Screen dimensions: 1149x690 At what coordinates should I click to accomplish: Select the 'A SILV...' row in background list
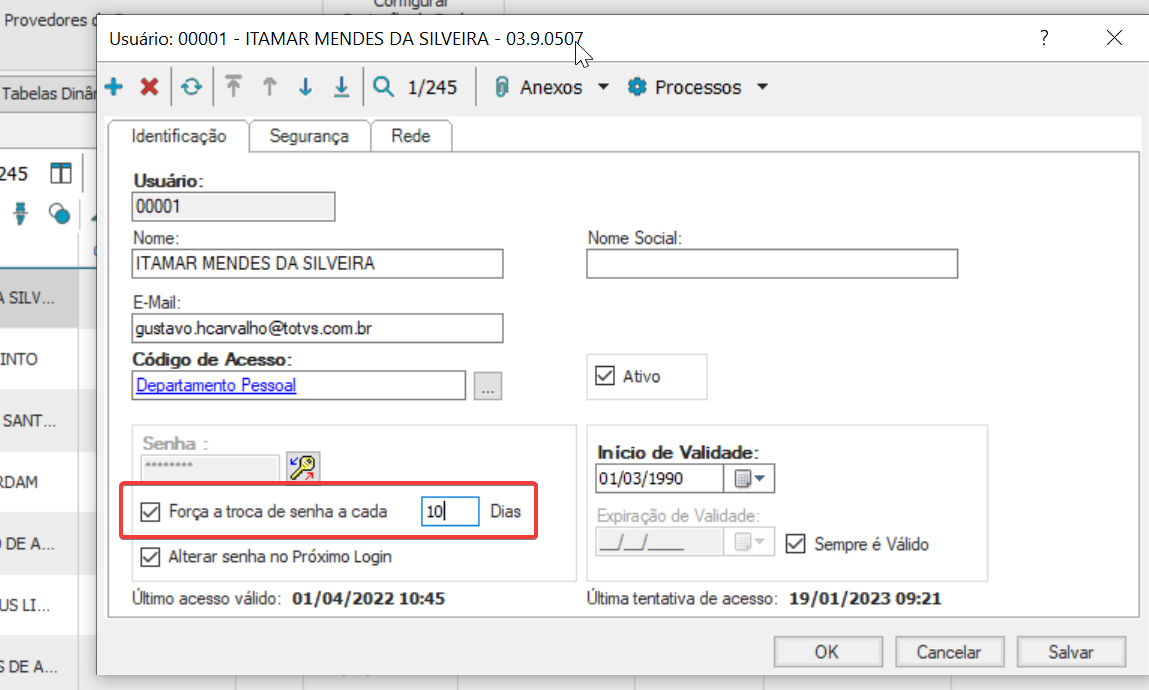[x=39, y=298]
